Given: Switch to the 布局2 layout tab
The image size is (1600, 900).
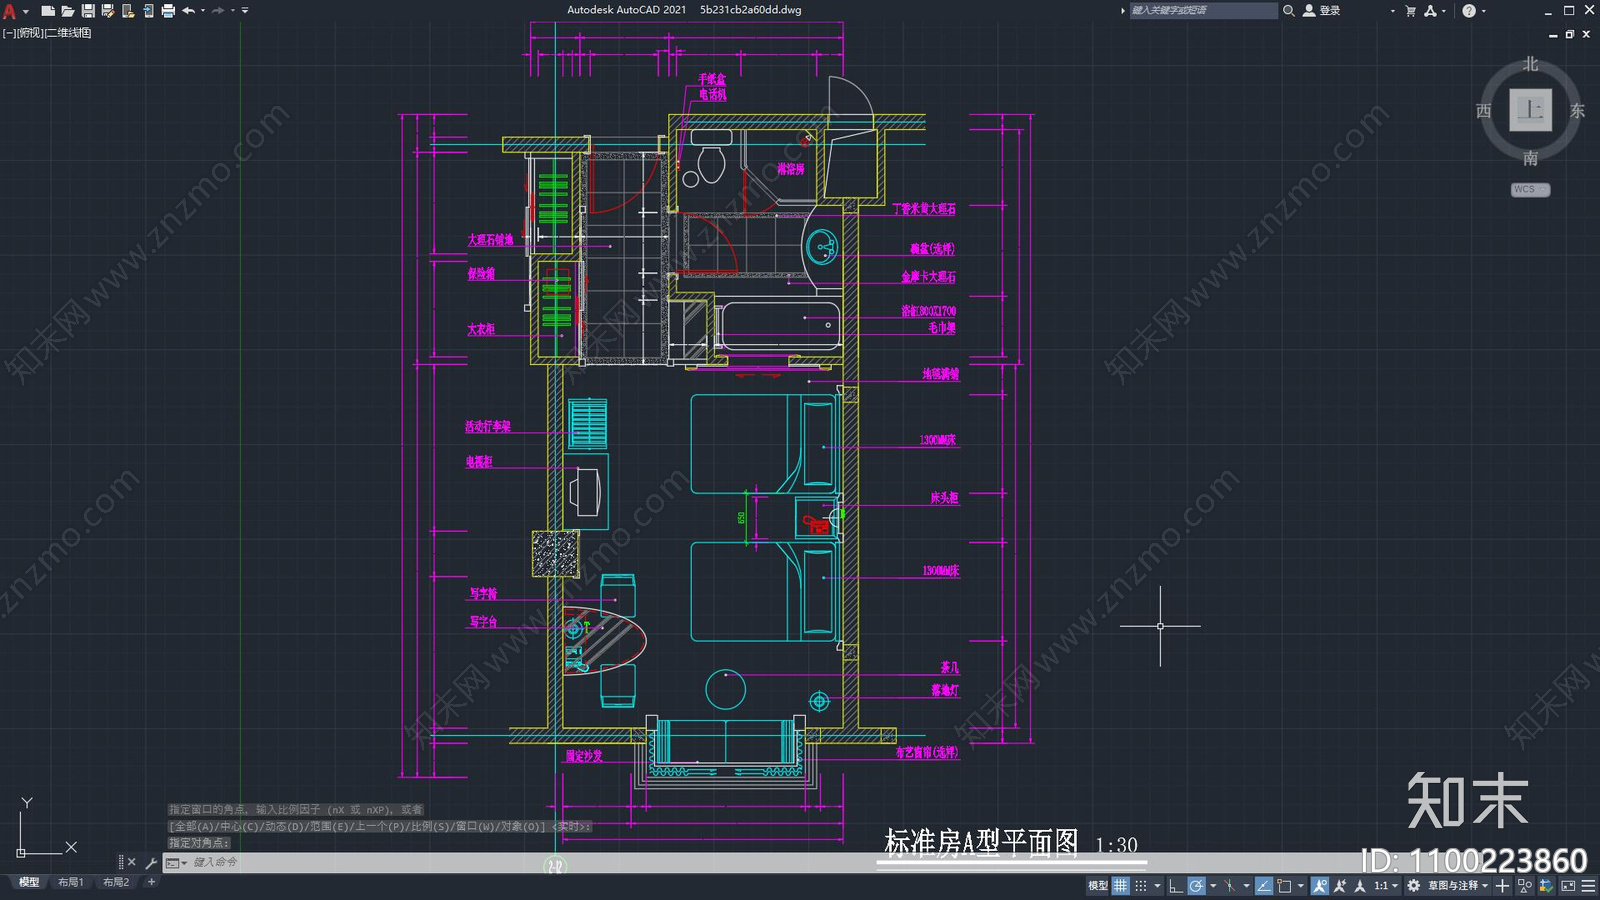Looking at the screenshot, I should click(x=116, y=882).
